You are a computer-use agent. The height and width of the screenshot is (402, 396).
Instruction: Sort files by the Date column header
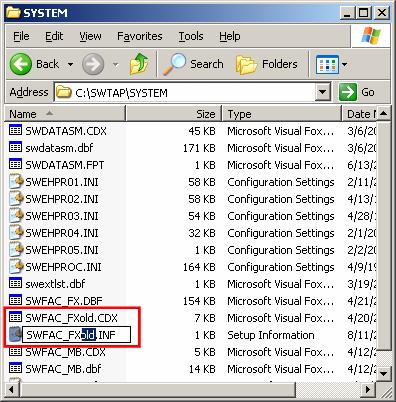click(359, 114)
